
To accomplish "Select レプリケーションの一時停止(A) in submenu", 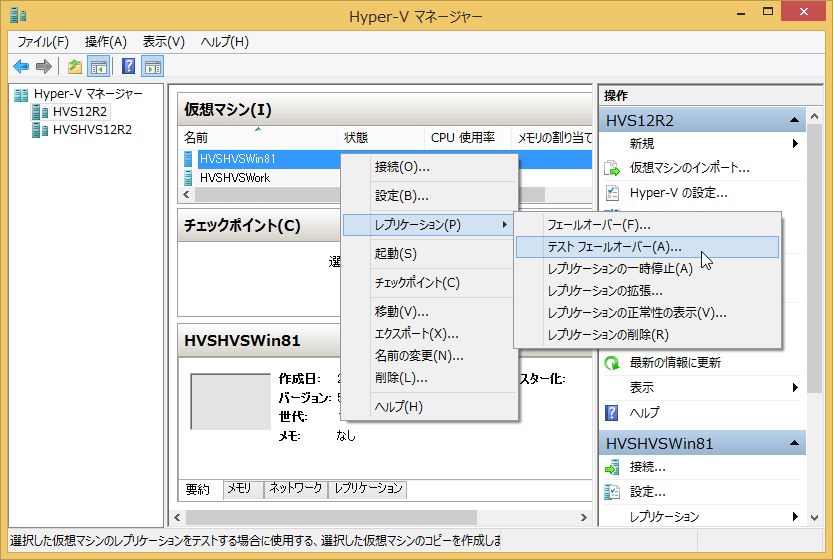I will [x=648, y=269].
